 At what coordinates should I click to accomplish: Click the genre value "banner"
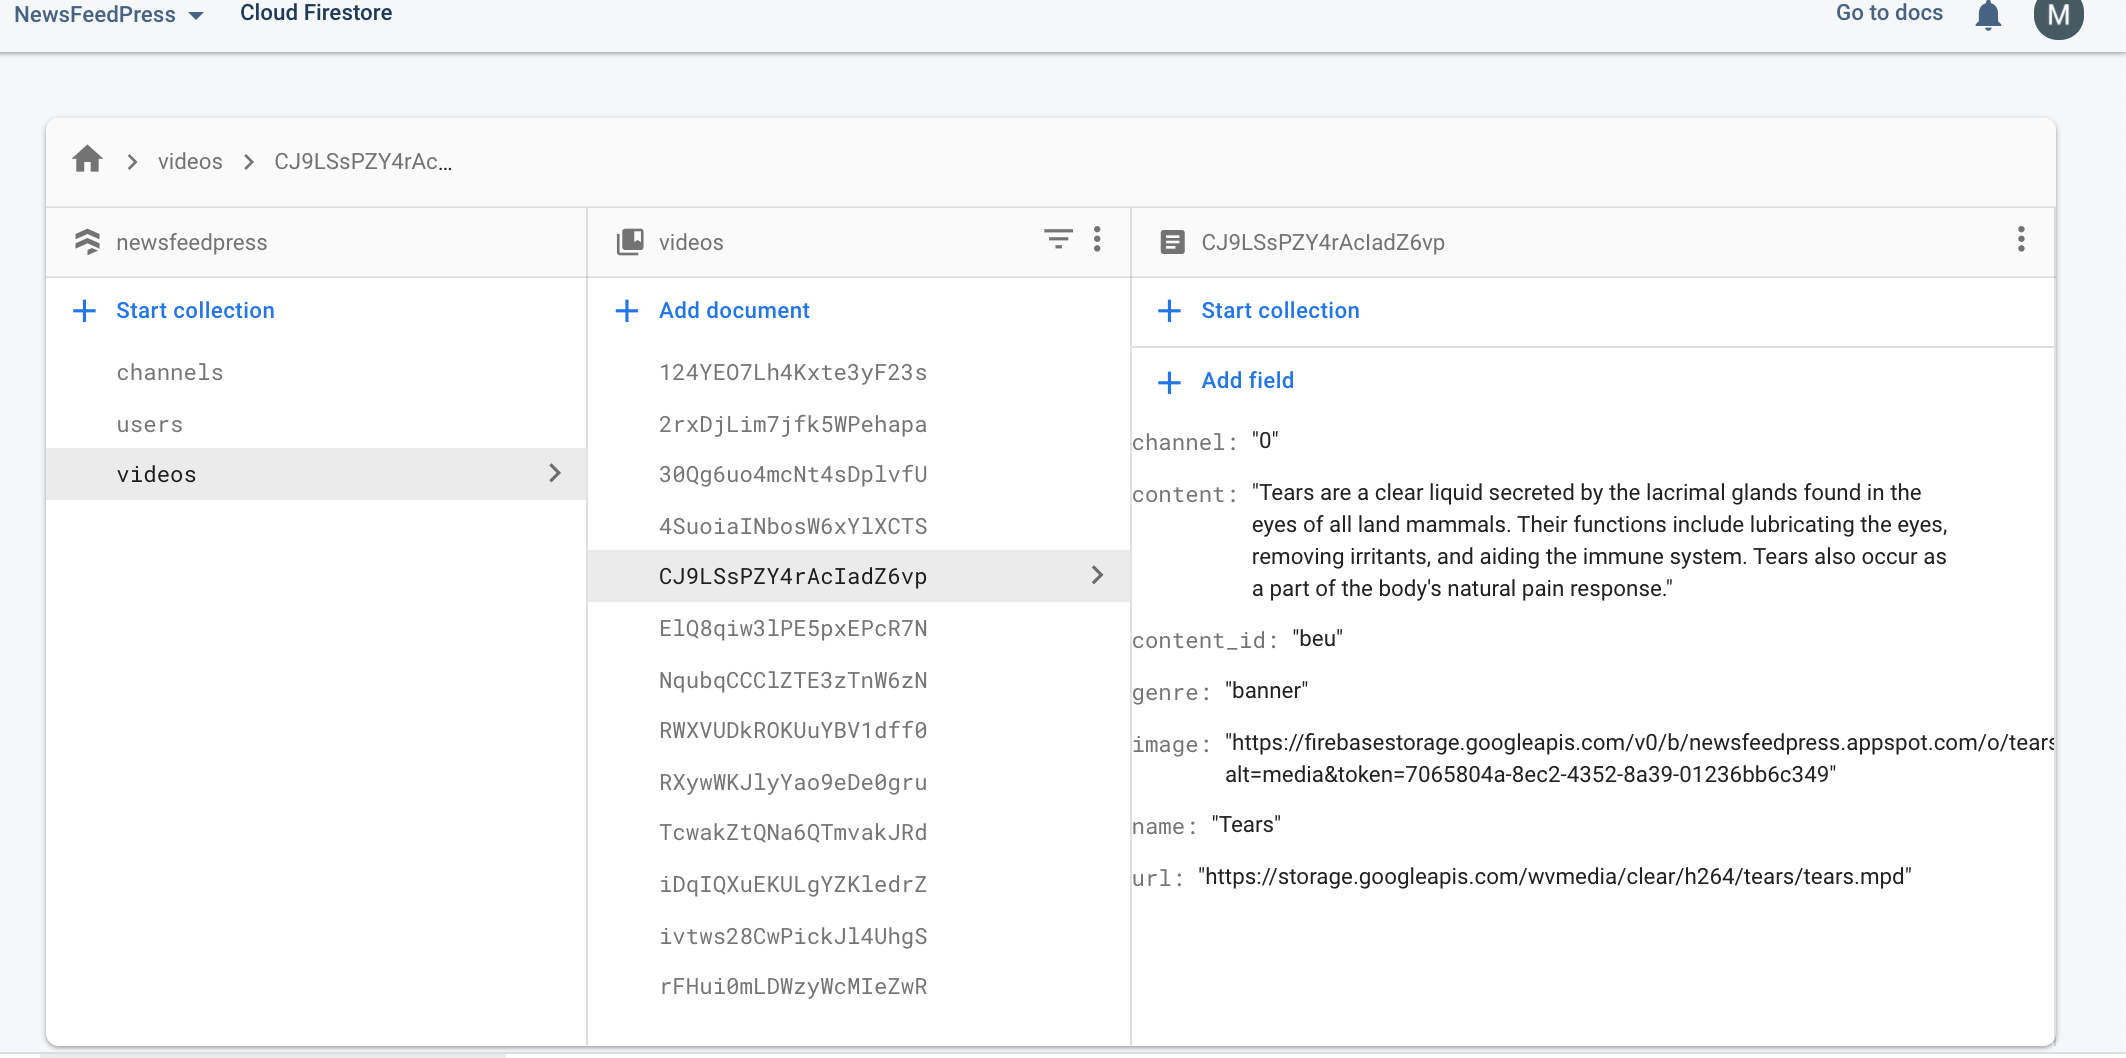(x=1266, y=690)
